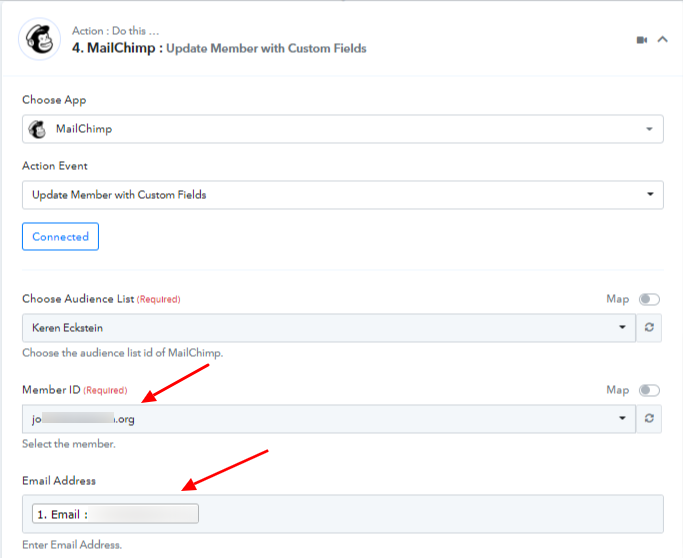Select the '1. Email' mapped tag

[115, 514]
